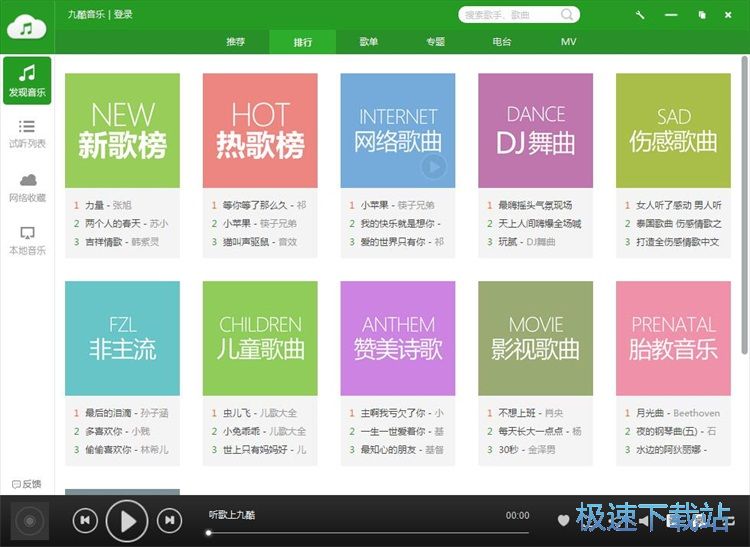Play previous track button
Image resolution: width=750 pixels, height=547 pixels.
coord(85,520)
